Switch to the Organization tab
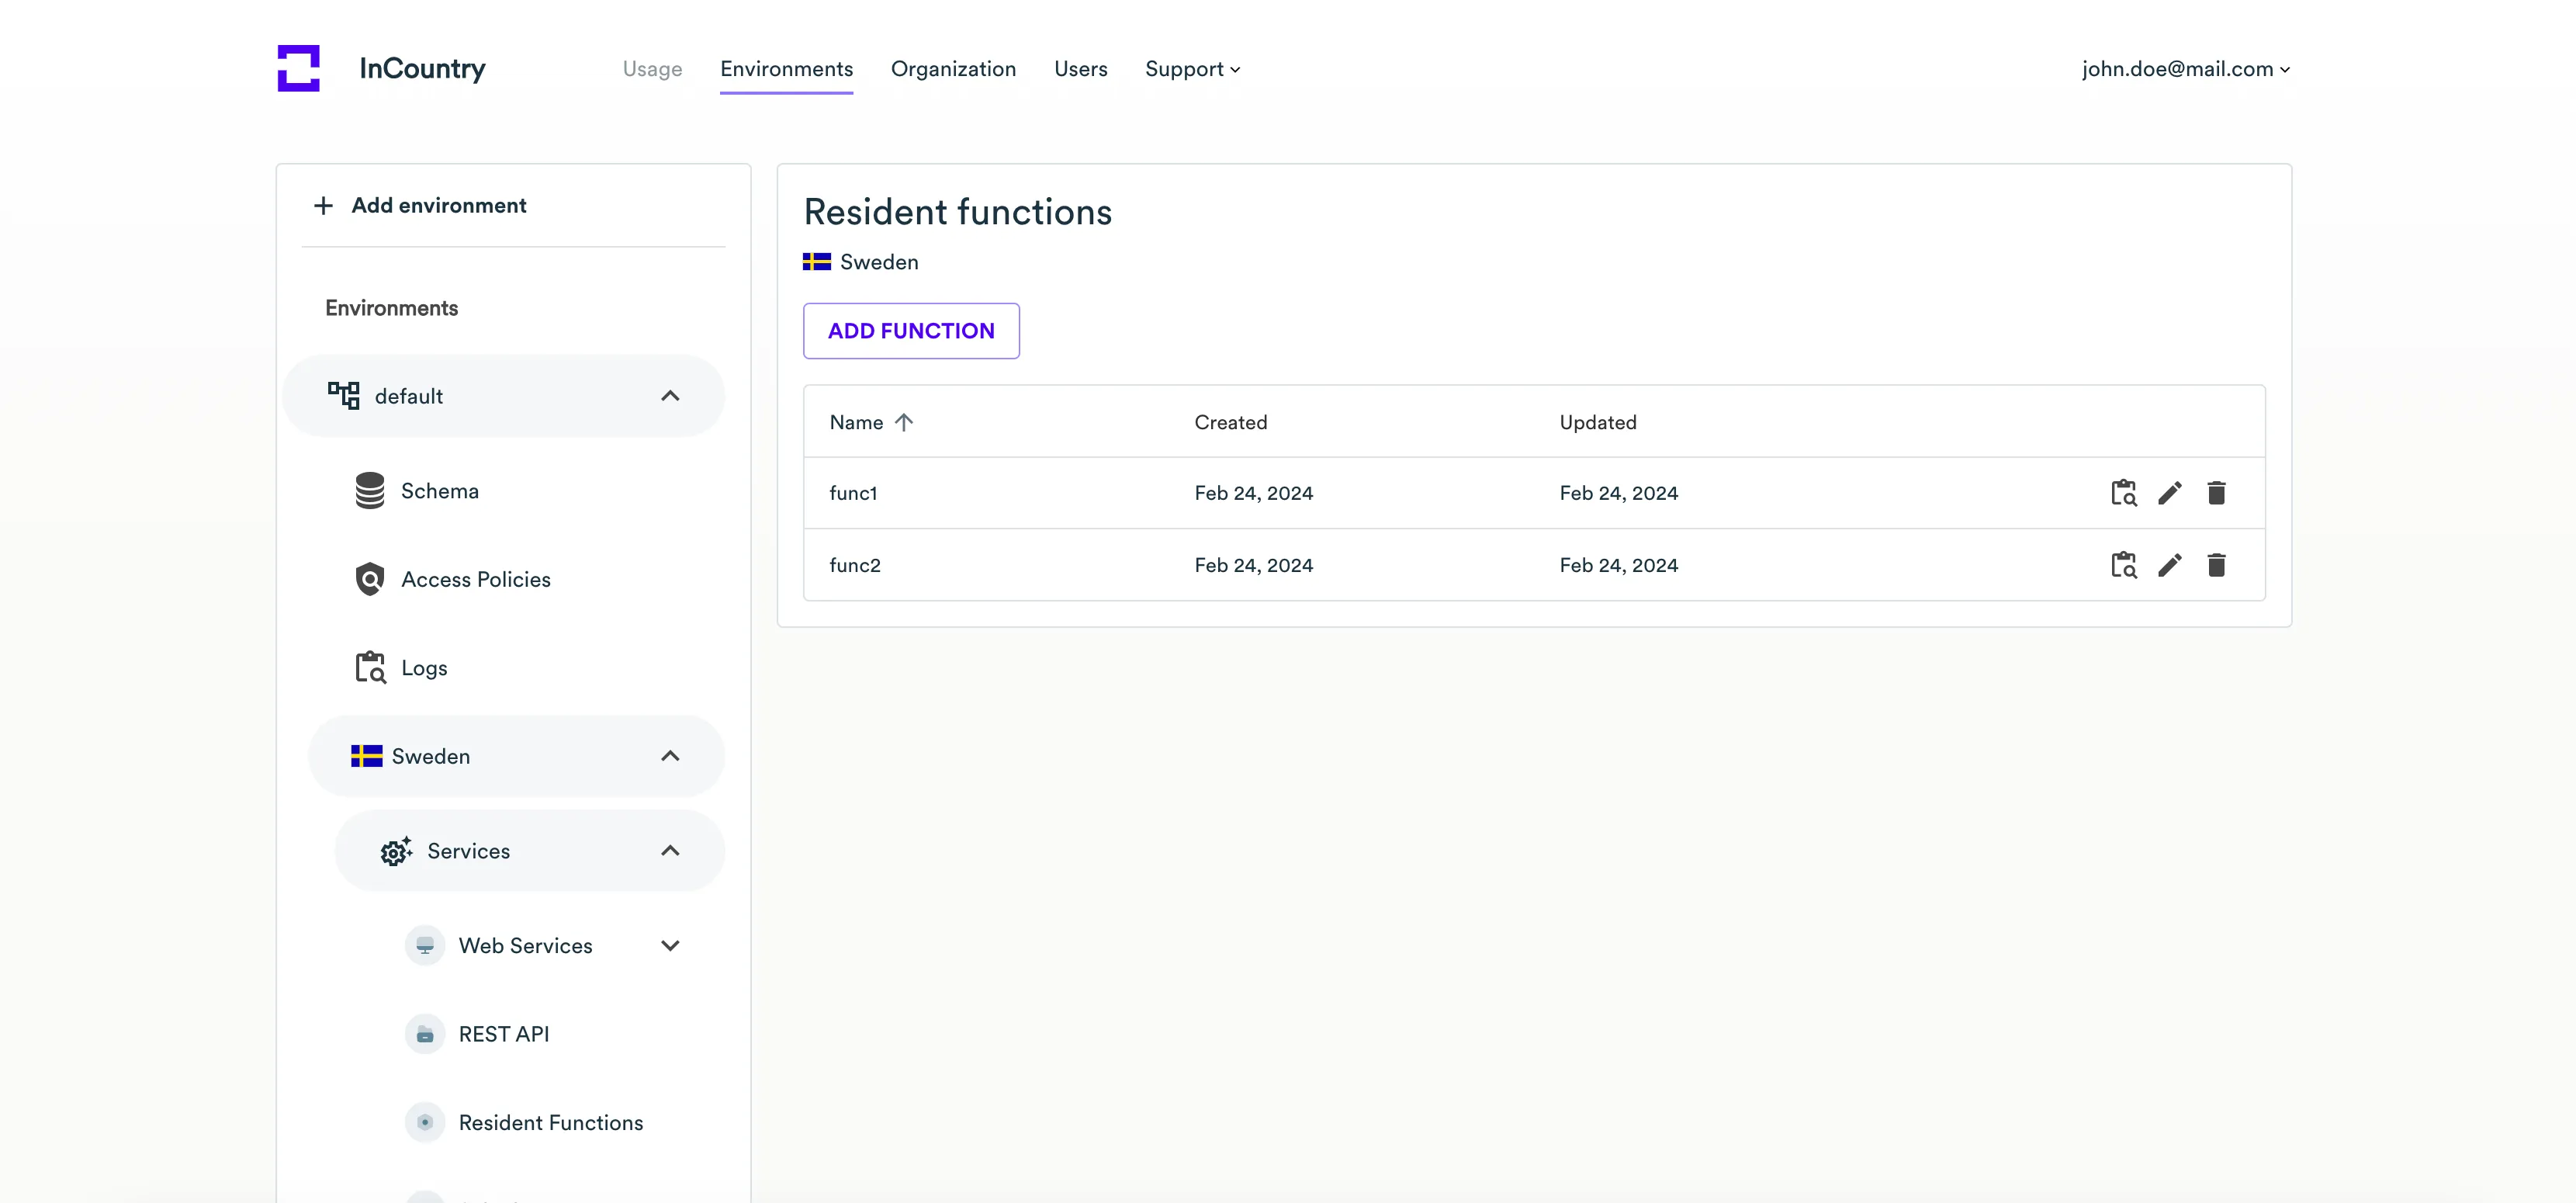 [x=953, y=69]
